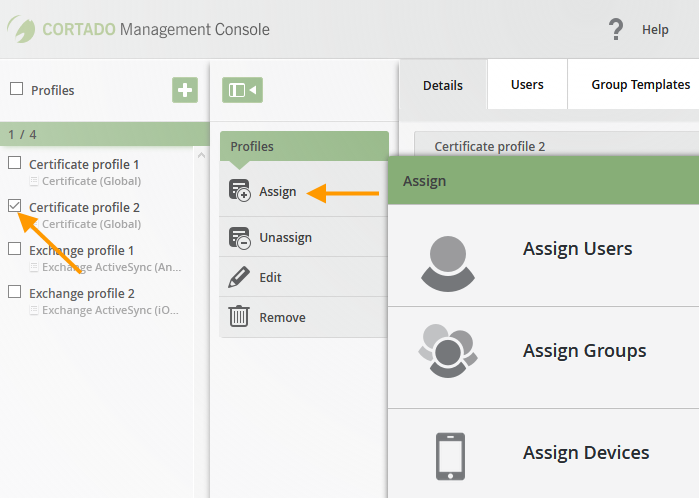Click the Assign profile icon
699x498 pixels.
coord(239,191)
